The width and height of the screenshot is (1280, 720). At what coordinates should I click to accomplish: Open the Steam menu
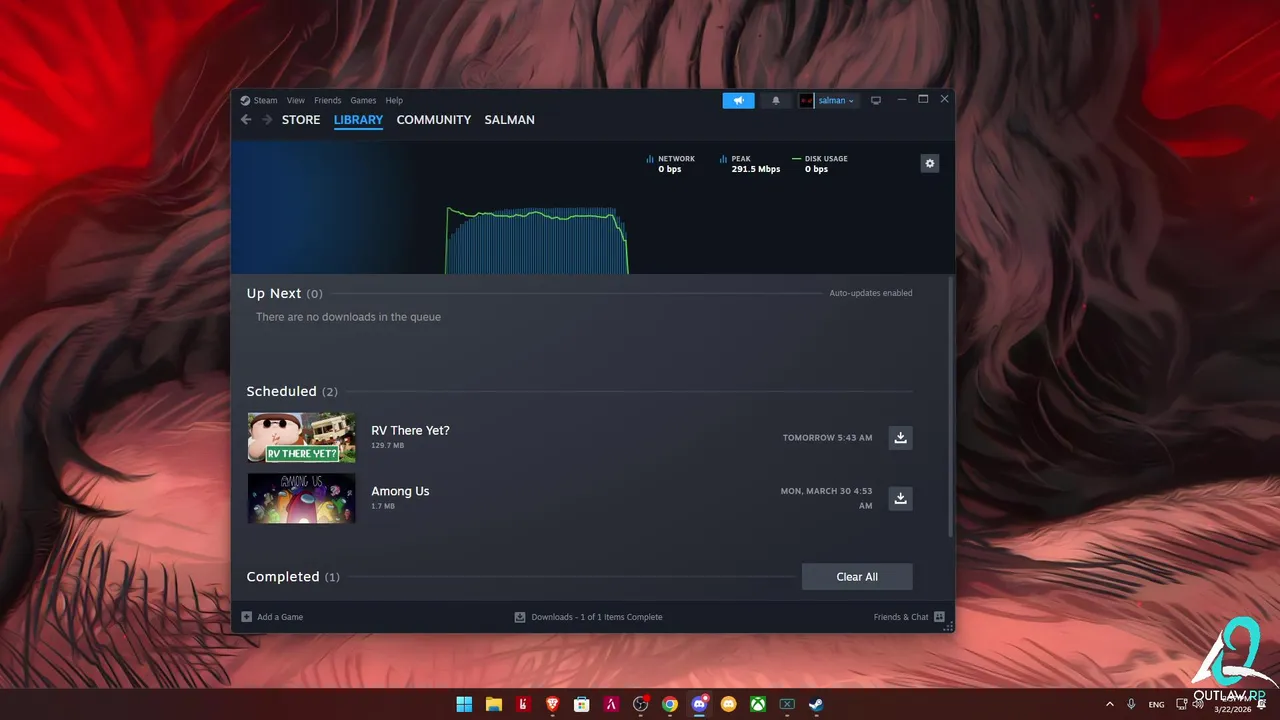point(265,100)
